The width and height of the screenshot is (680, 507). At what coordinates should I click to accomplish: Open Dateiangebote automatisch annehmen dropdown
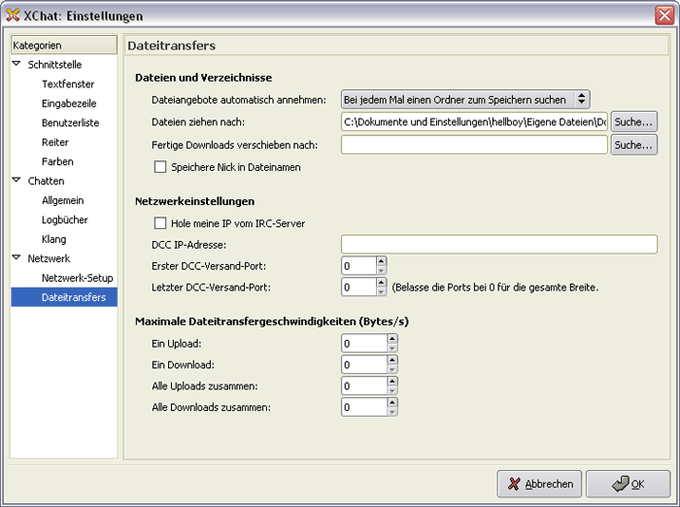(465, 100)
